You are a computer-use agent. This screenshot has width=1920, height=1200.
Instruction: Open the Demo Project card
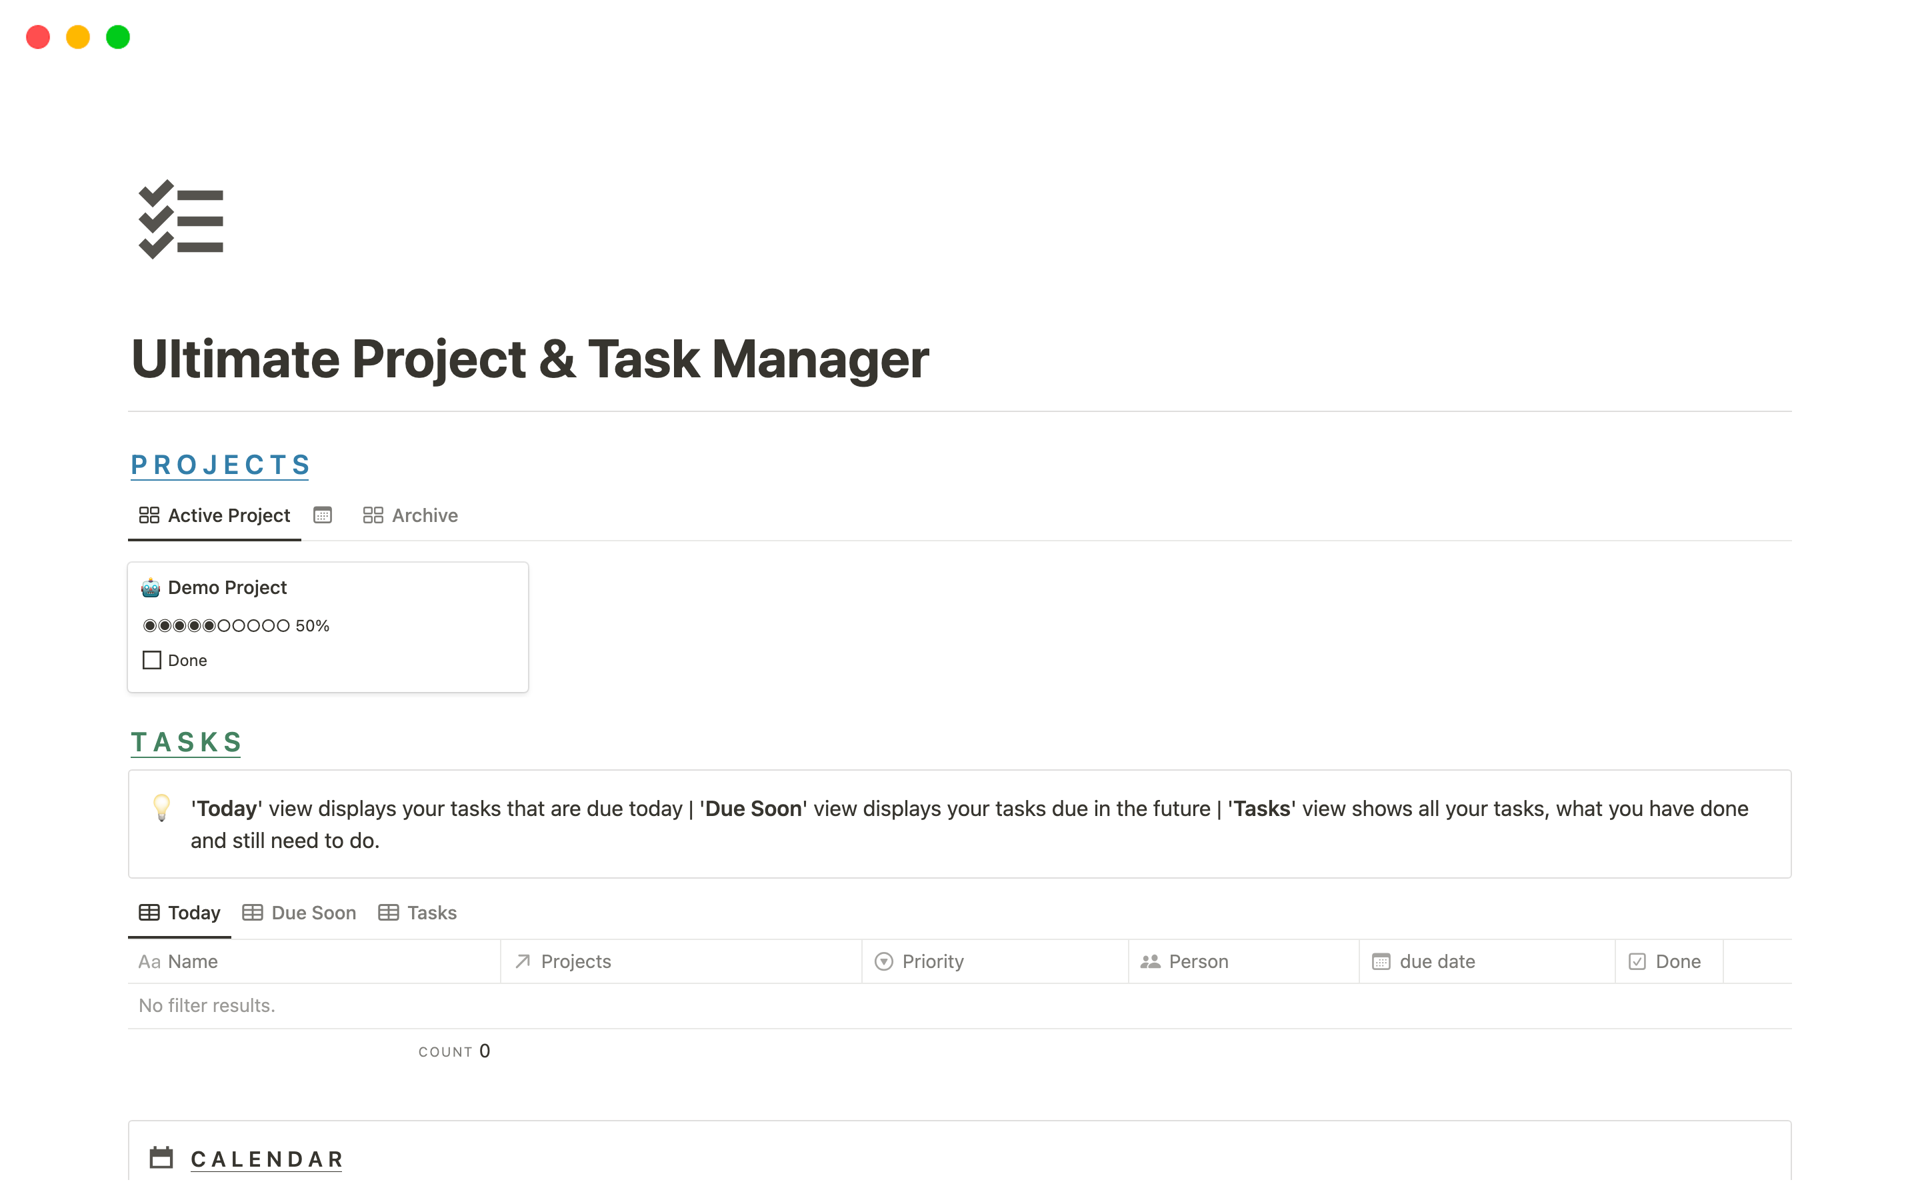pos(227,587)
